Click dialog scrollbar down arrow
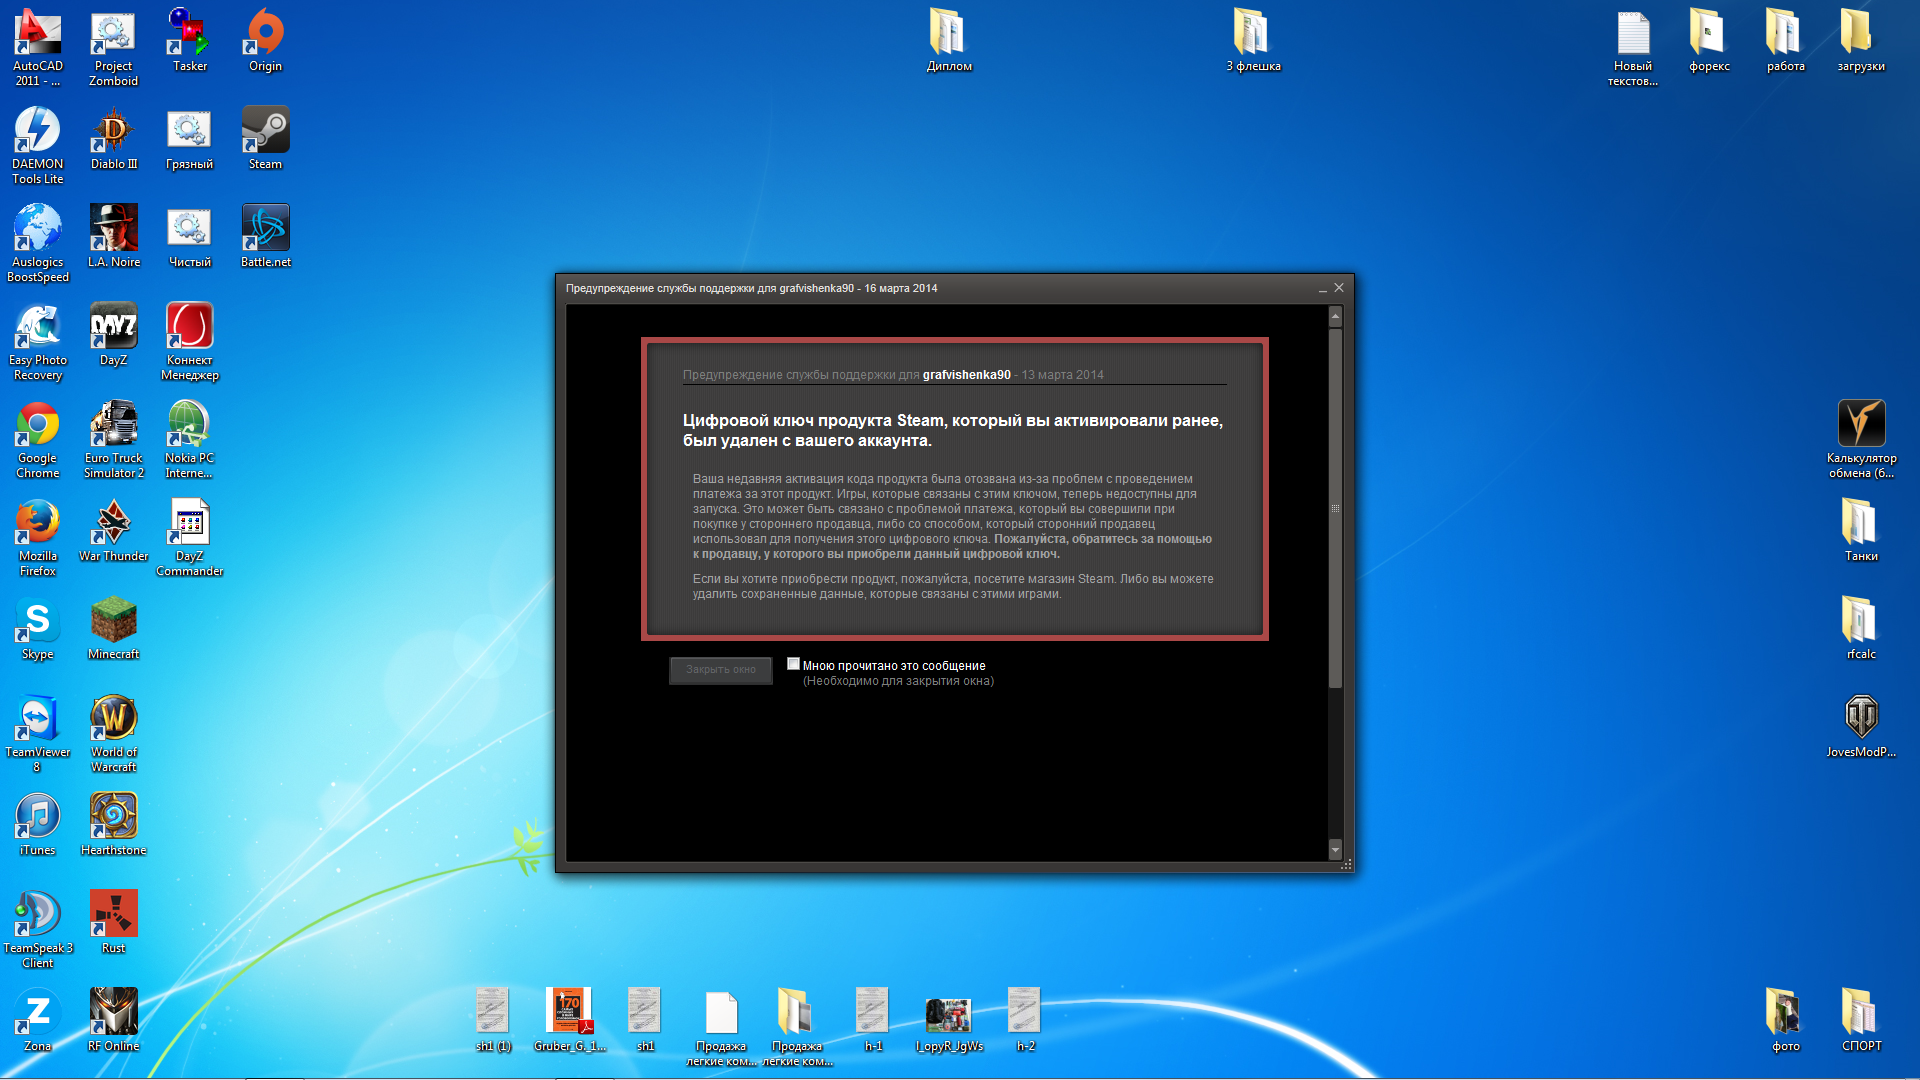 1335,850
